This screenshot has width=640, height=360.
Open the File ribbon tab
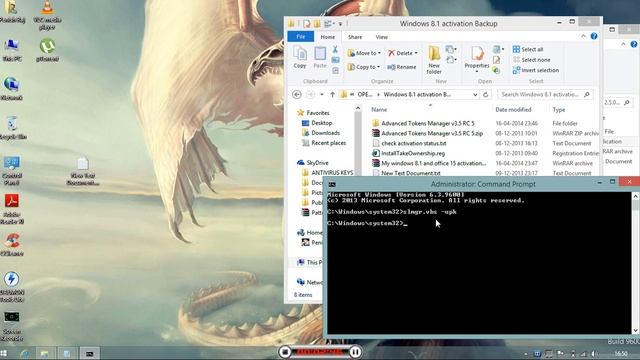click(300, 37)
